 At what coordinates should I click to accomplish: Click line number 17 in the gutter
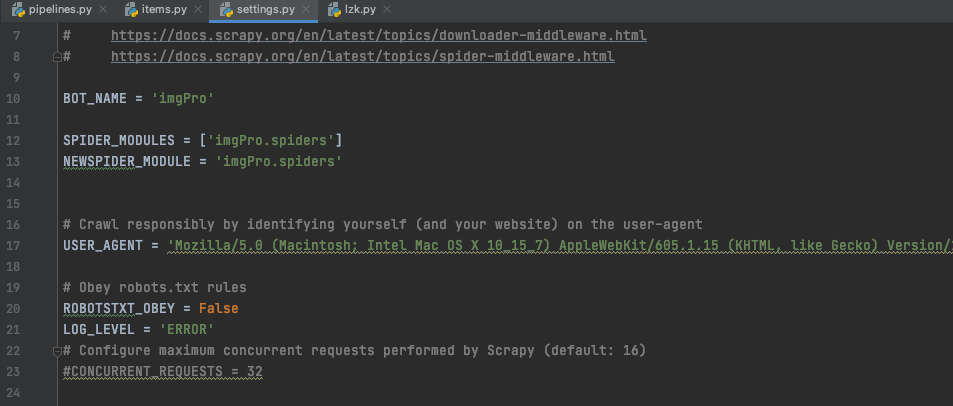[13, 246]
